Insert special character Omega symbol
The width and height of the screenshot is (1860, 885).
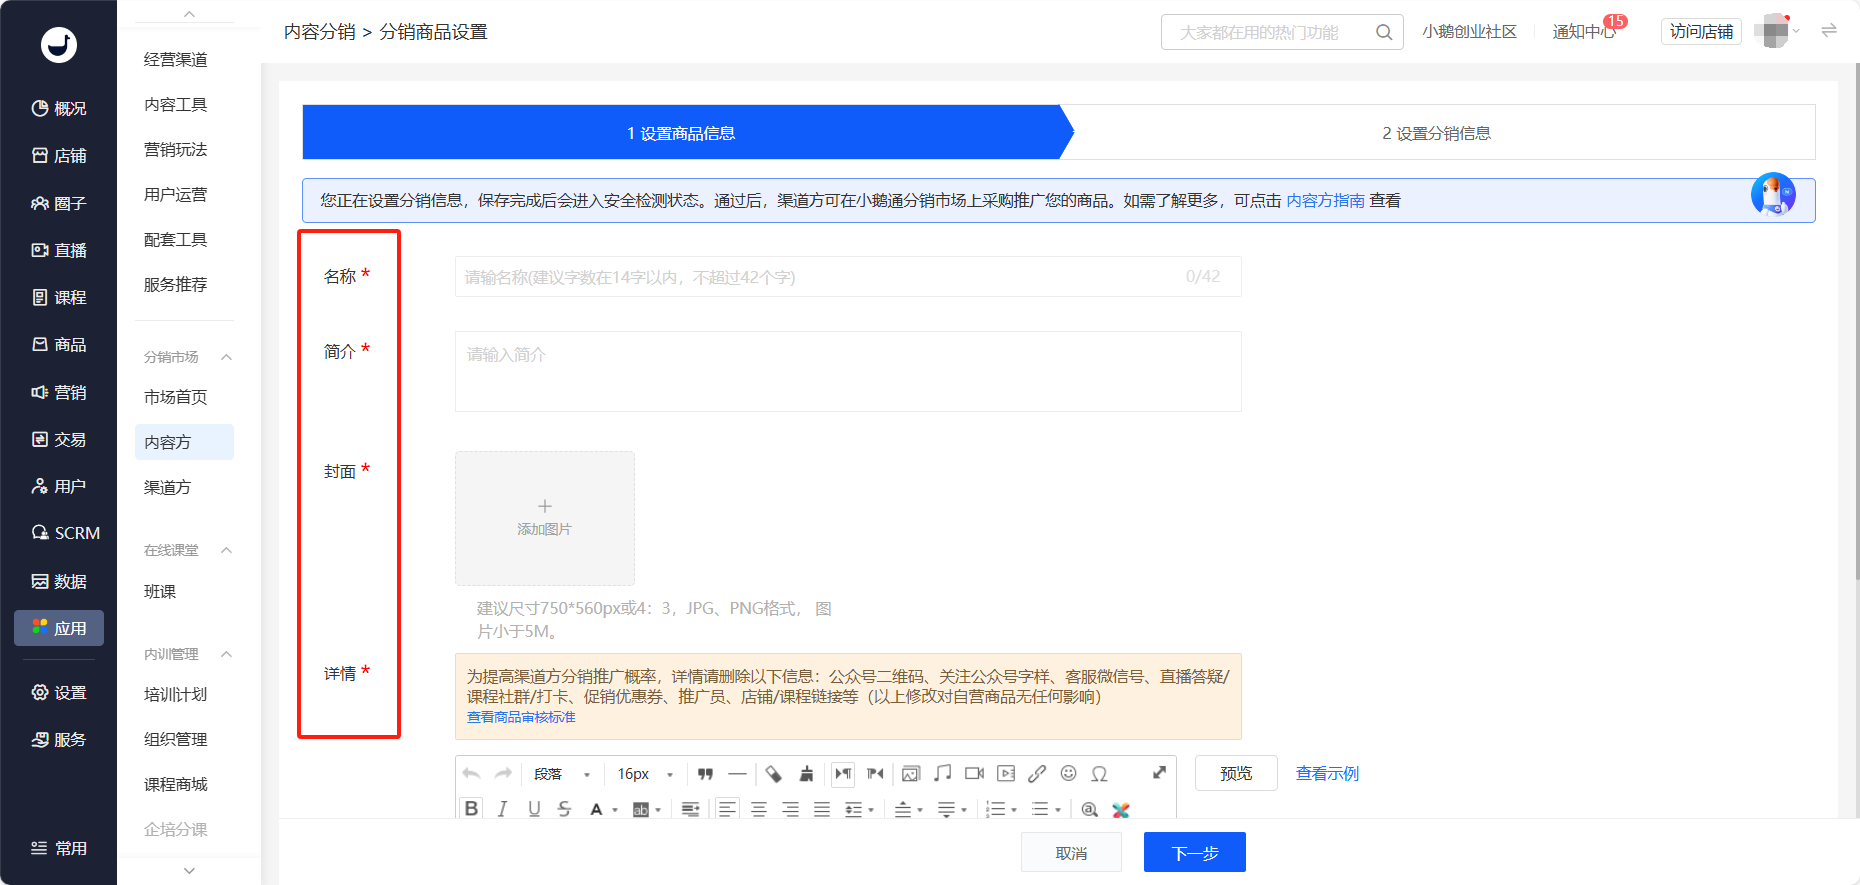coord(1099,774)
